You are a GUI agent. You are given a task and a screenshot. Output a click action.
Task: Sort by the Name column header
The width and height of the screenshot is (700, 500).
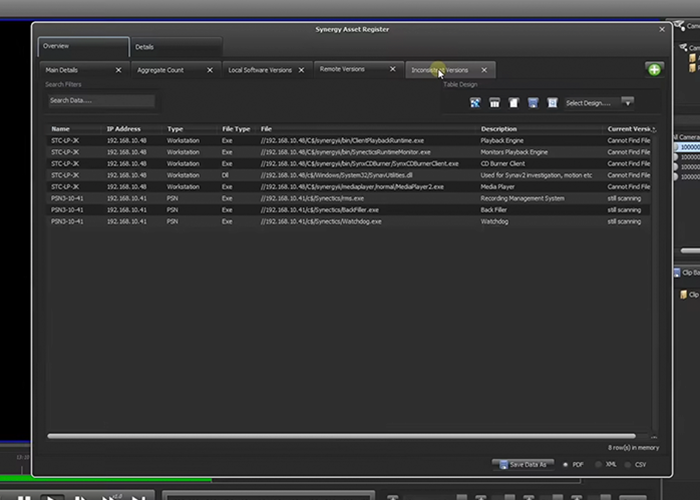(x=60, y=129)
